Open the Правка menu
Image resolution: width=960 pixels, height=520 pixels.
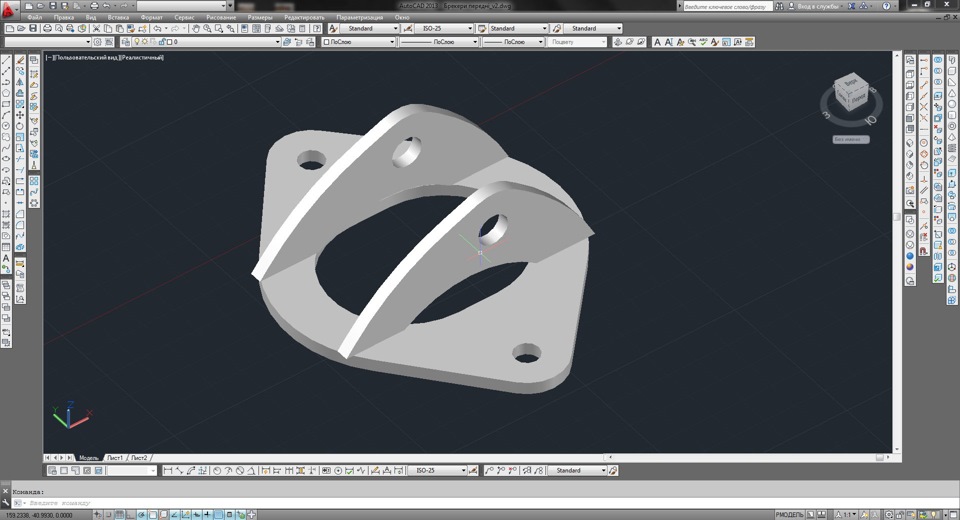click(x=64, y=17)
